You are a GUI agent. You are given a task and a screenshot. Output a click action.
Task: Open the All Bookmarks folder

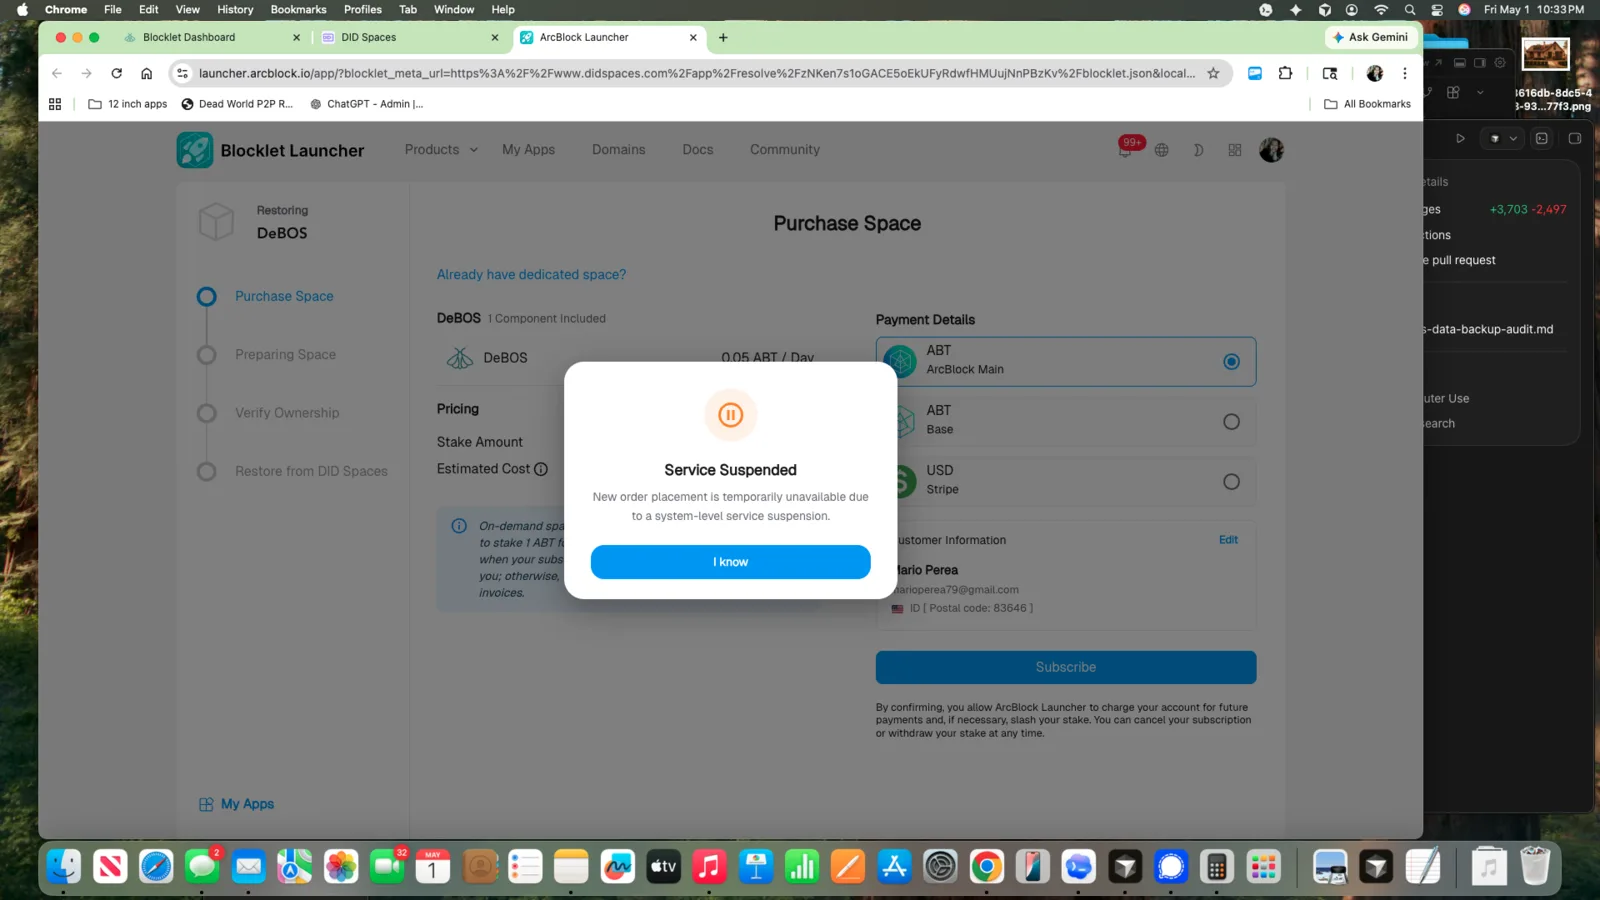[x=1367, y=104]
